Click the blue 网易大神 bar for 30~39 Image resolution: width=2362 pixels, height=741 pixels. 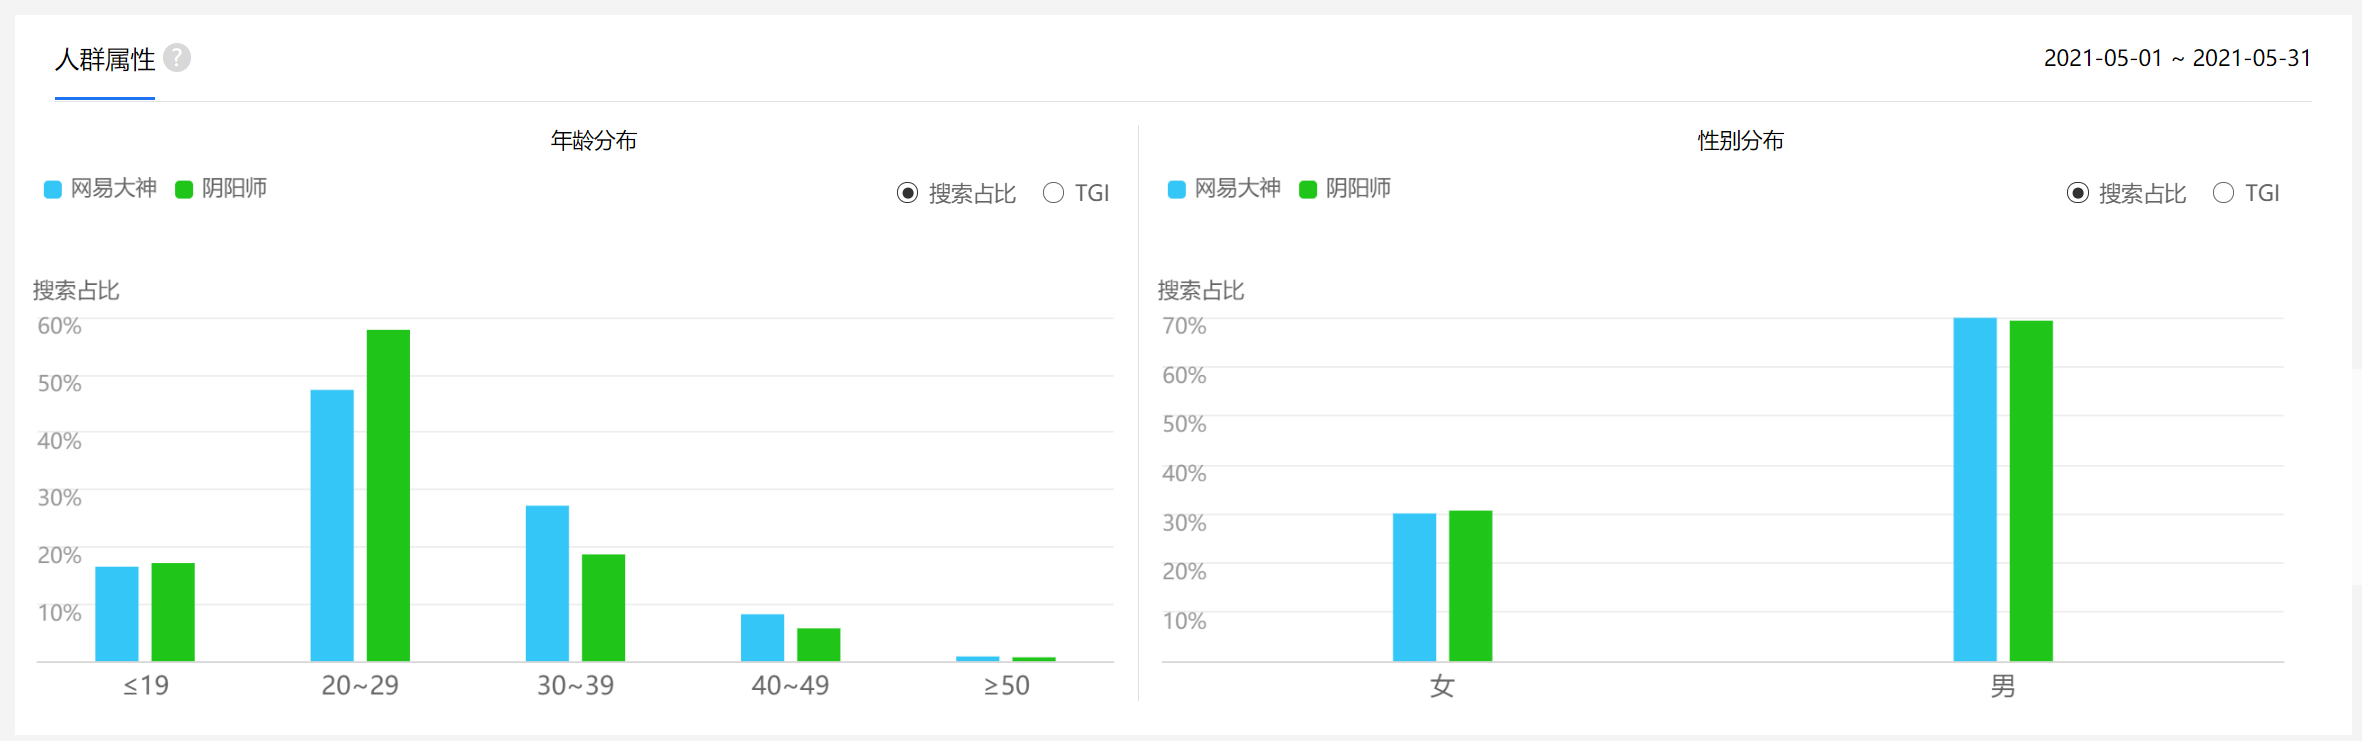[x=547, y=583]
